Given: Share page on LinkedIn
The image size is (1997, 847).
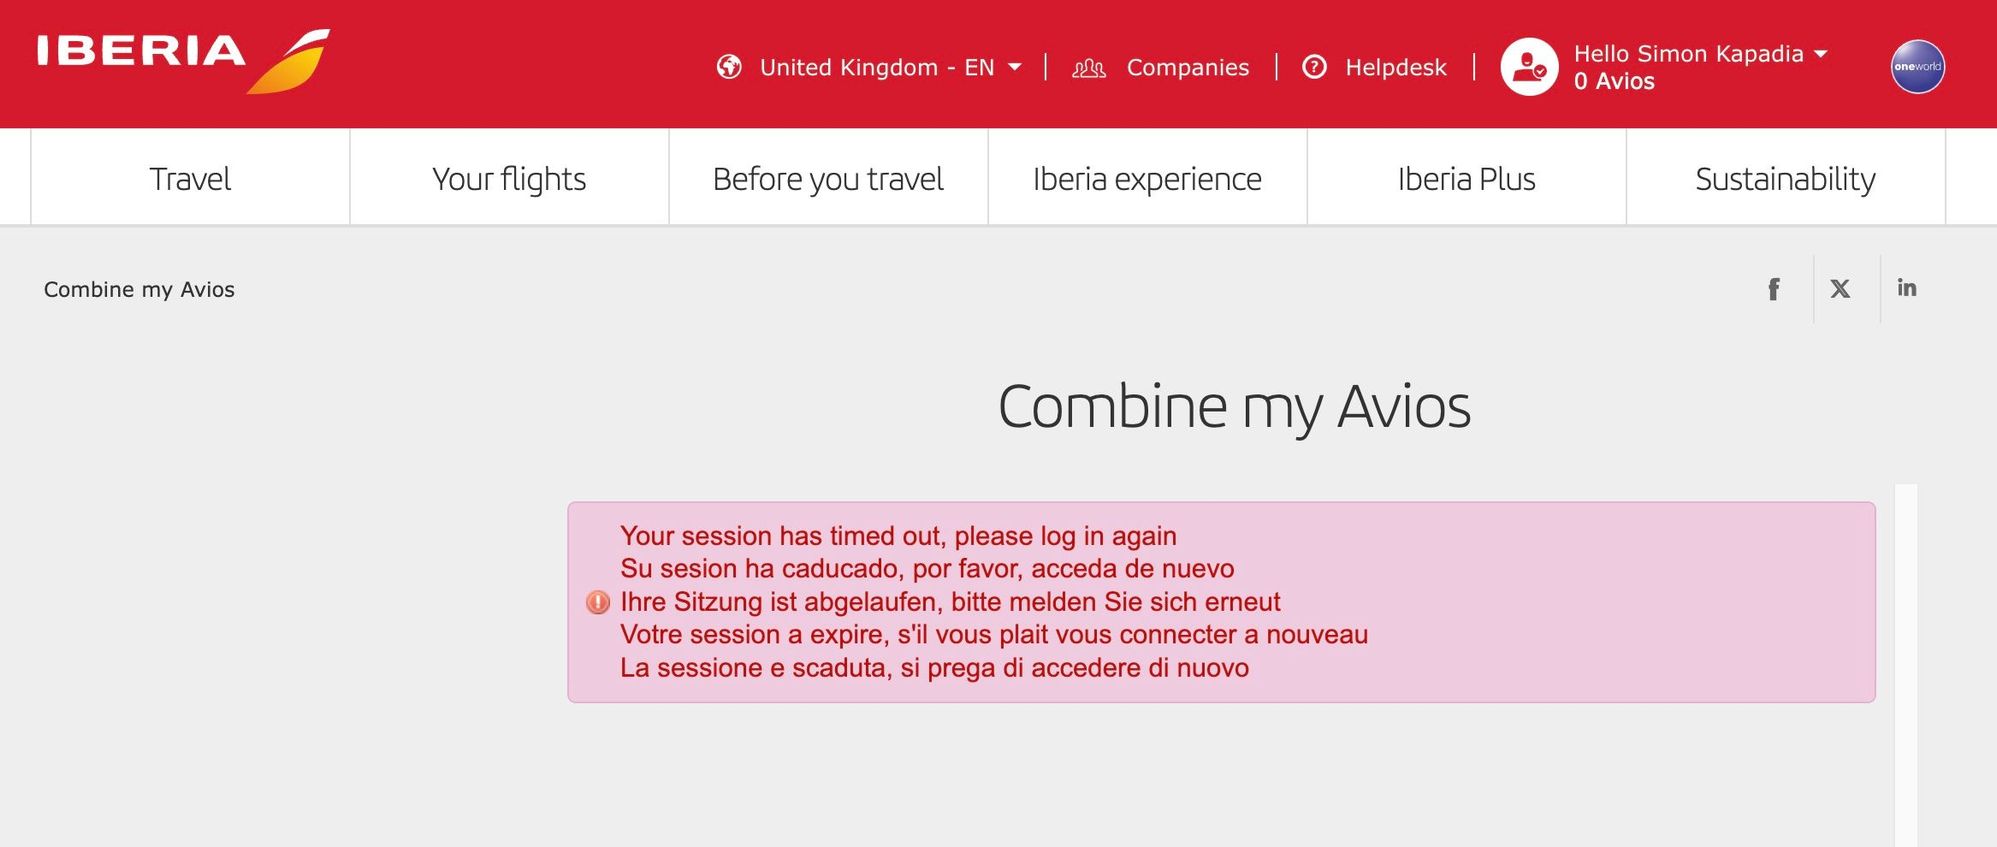Looking at the screenshot, I should [1907, 288].
